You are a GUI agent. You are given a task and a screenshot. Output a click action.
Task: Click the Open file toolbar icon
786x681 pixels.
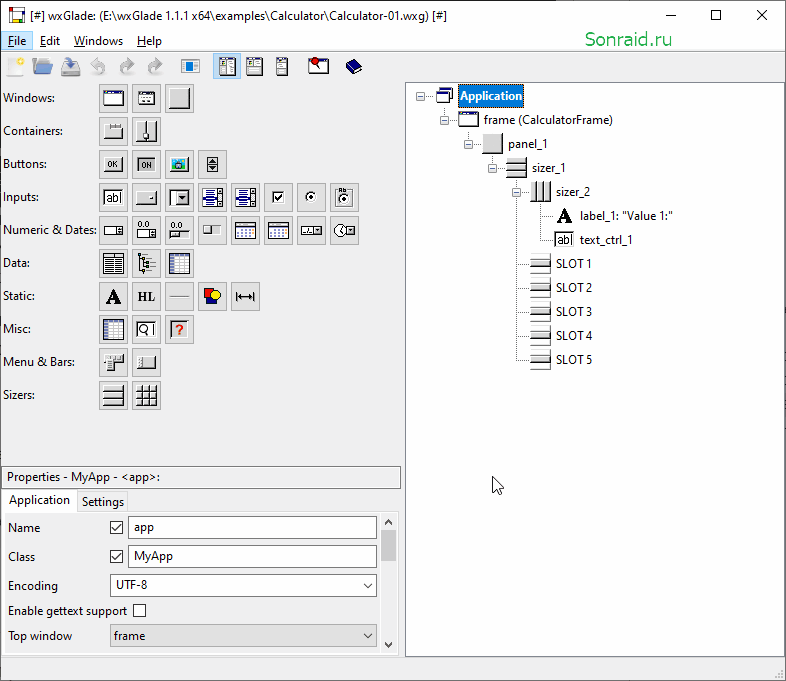pos(43,66)
